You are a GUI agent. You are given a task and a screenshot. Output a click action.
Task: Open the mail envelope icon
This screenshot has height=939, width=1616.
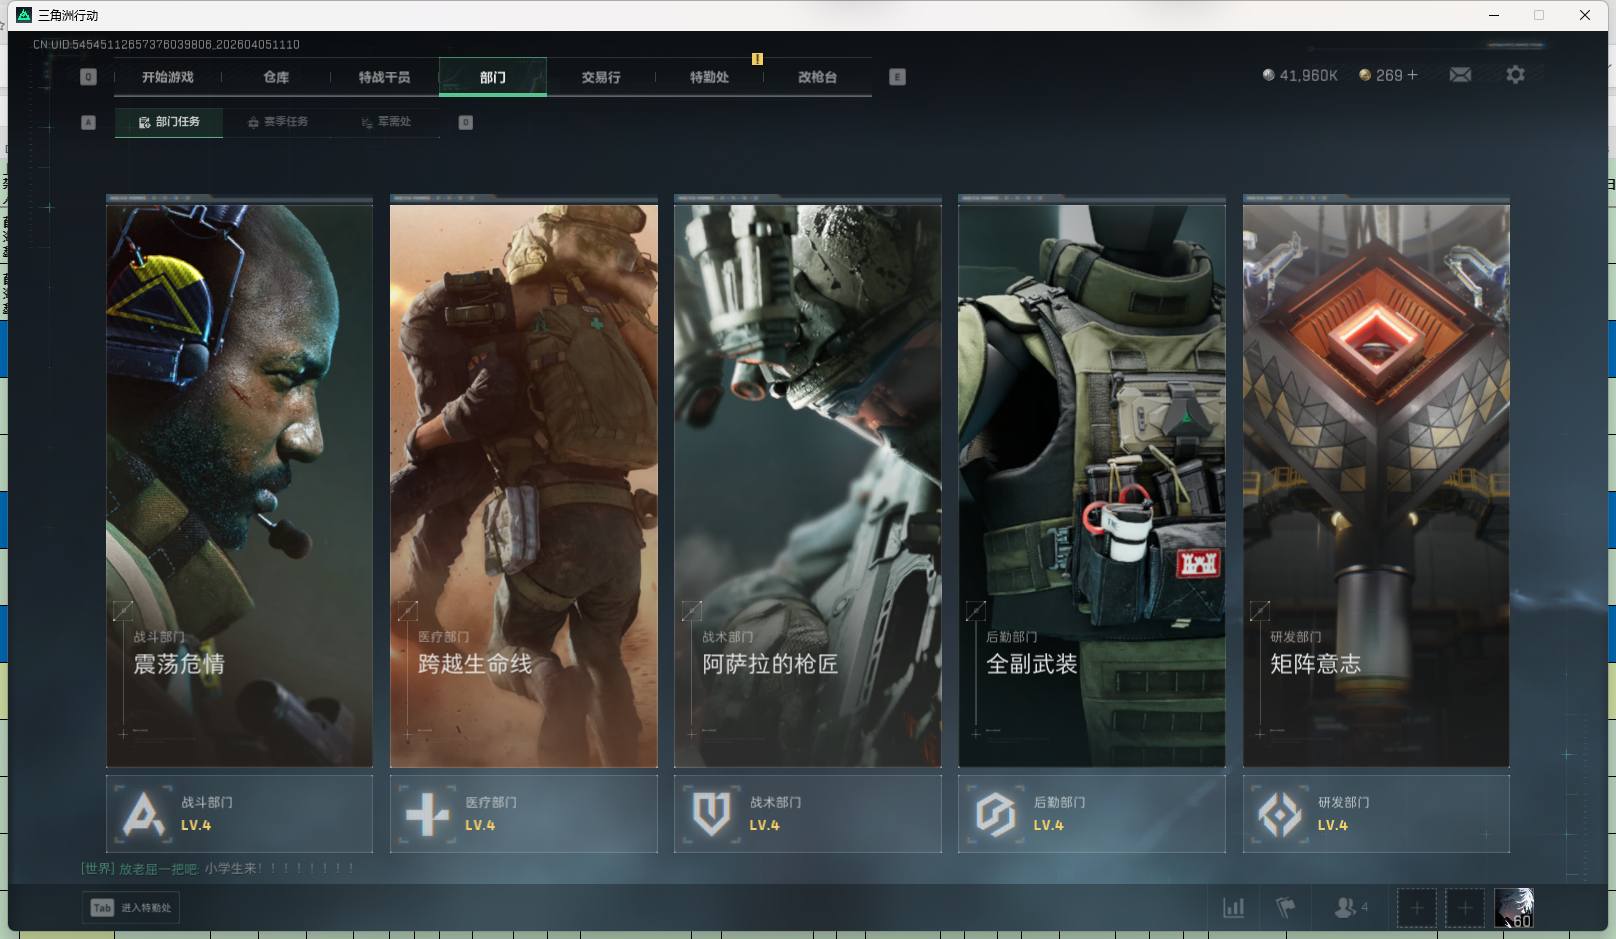click(1460, 75)
